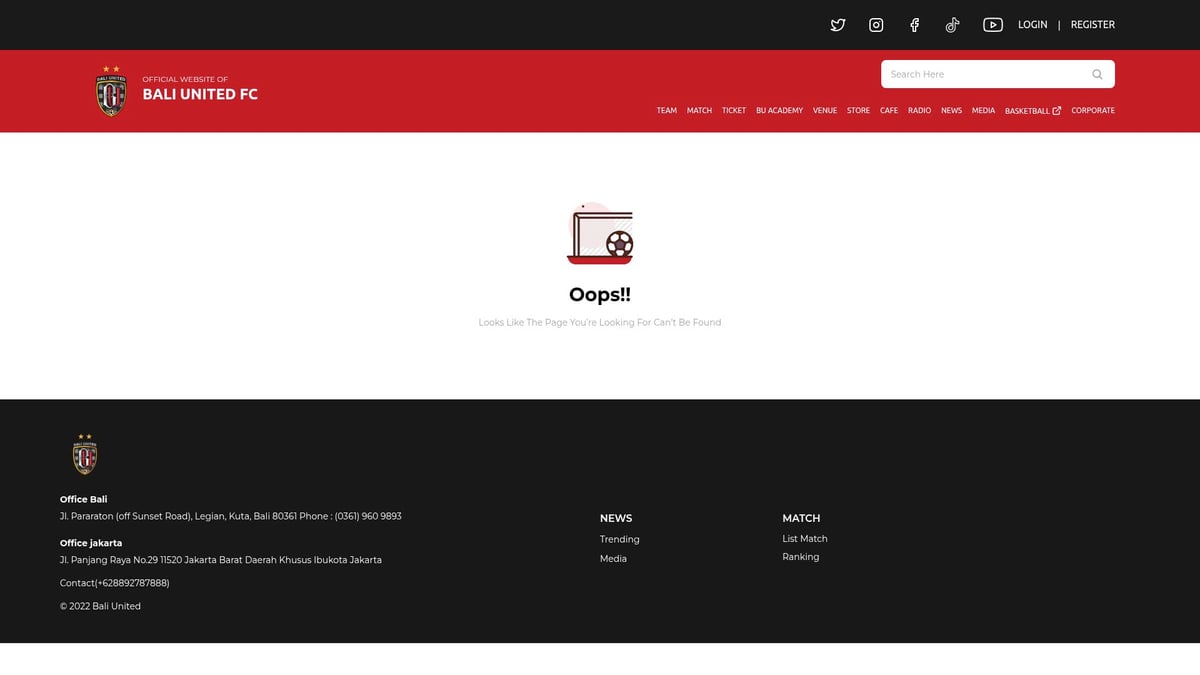This screenshot has width=1200, height=675.
Task: Open the TikTok social icon
Action: pos(952,25)
